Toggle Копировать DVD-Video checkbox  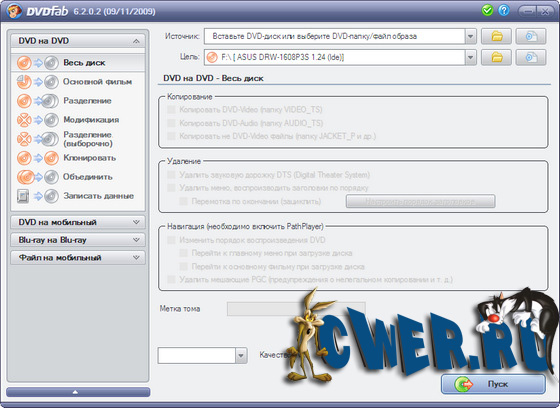point(171,109)
